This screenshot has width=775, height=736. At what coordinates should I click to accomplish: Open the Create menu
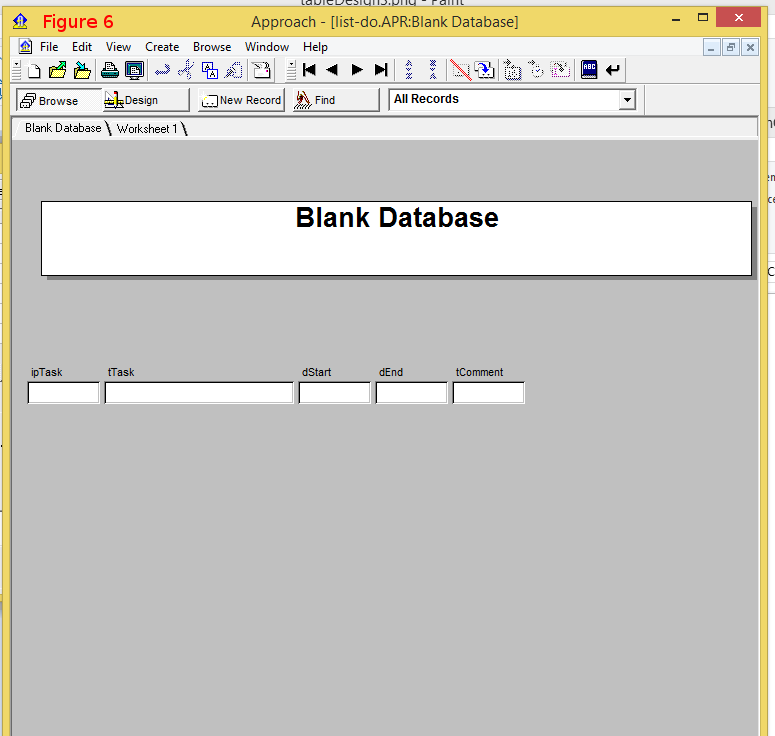162,47
